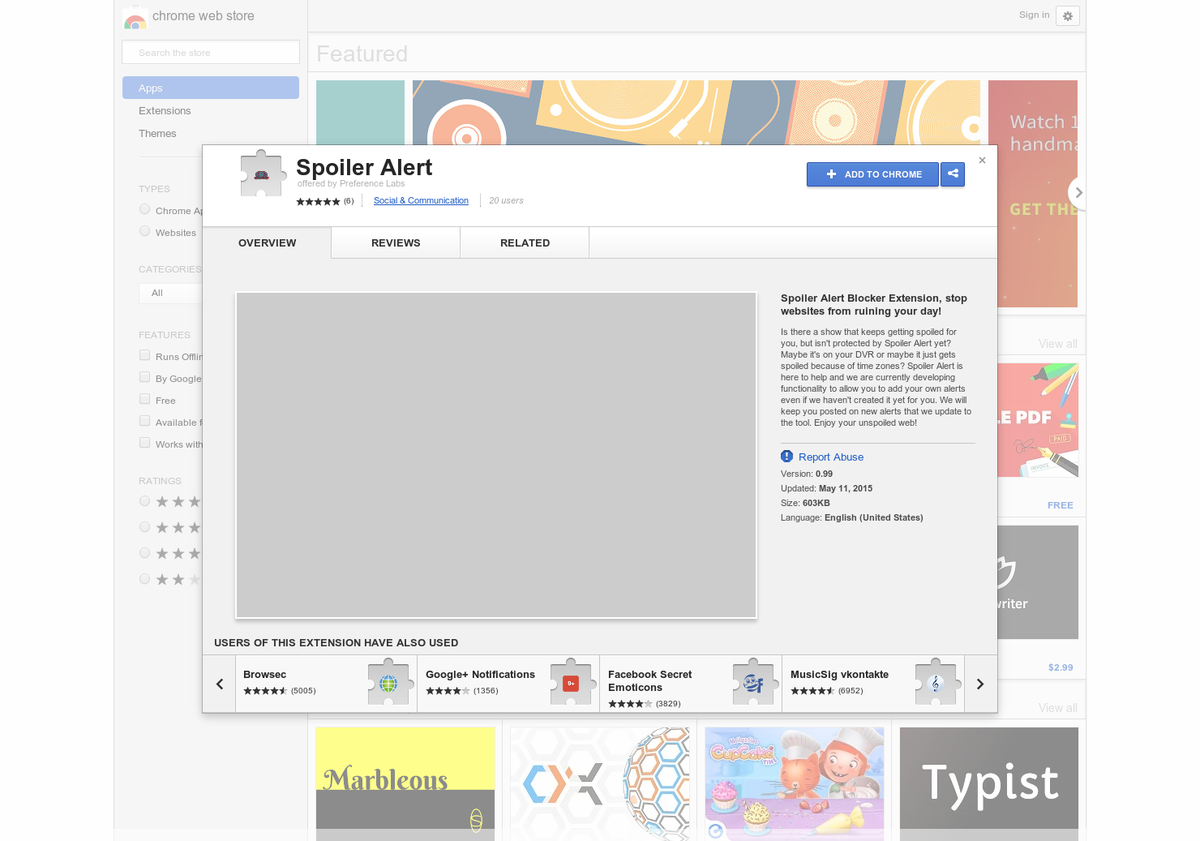Click Sign in link

[x=1034, y=15]
